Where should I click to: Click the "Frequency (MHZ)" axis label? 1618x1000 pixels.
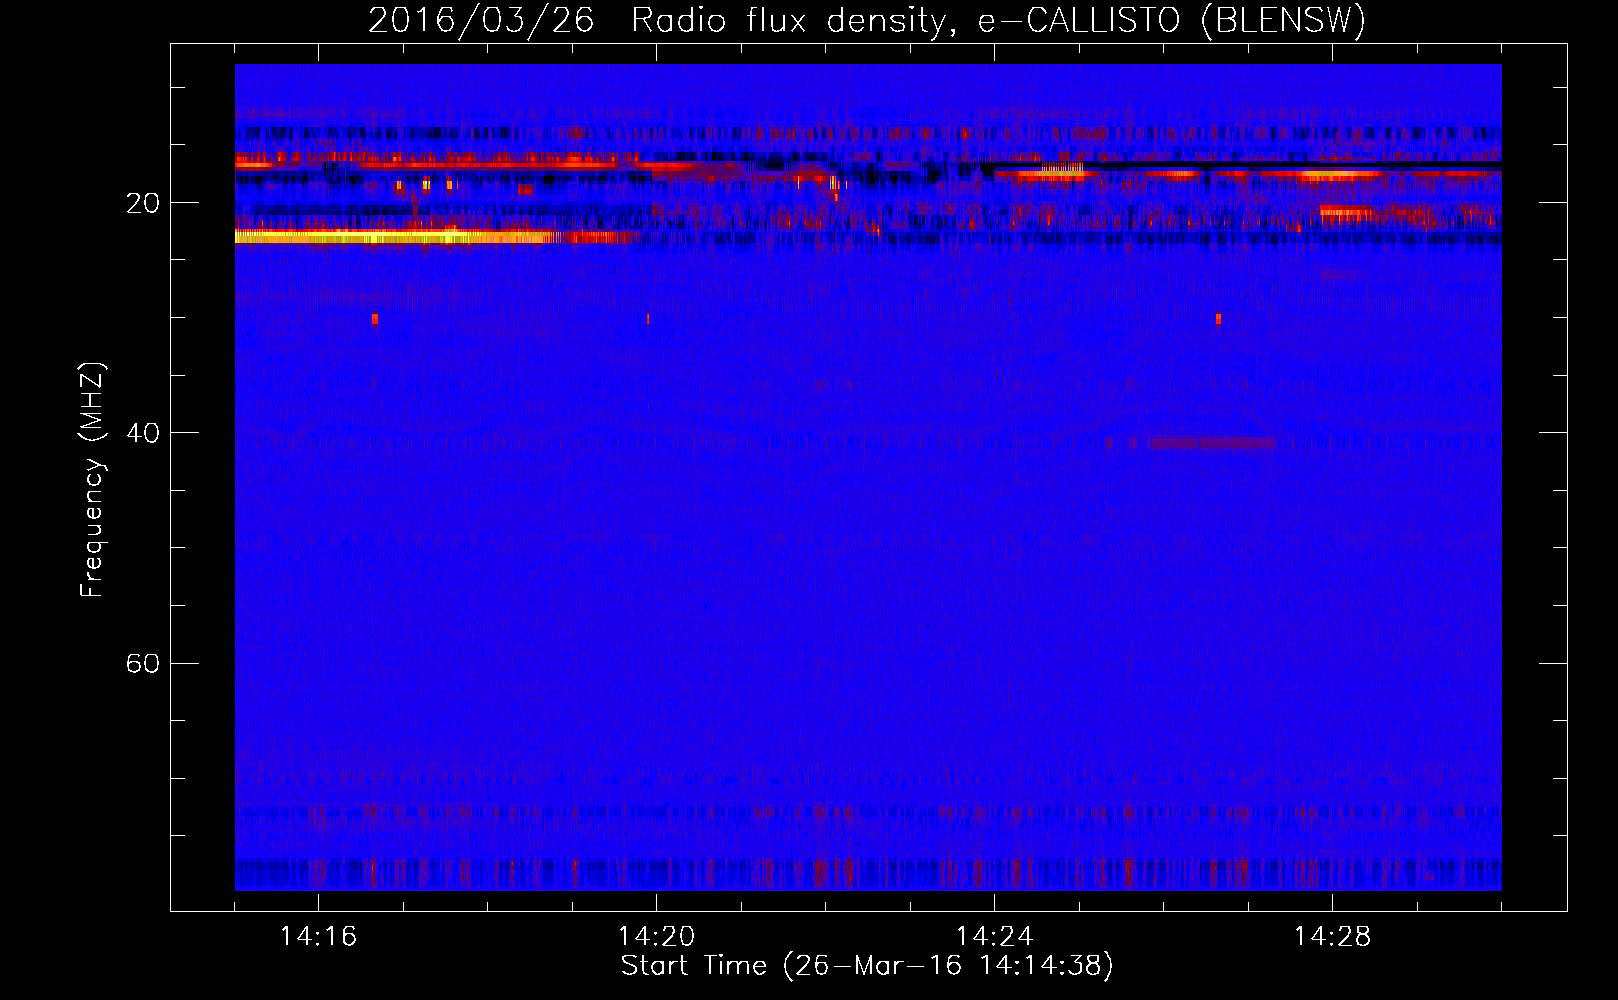pos(91,480)
